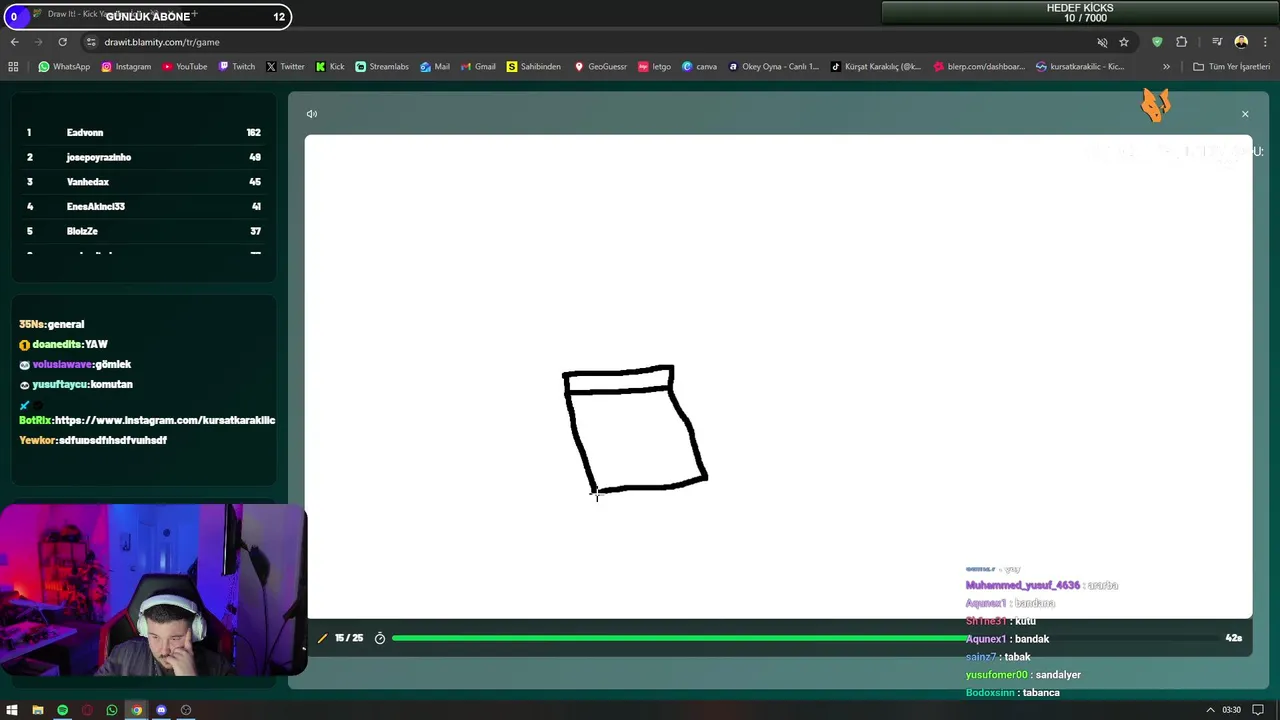Open the Mail bookmark

(435, 67)
